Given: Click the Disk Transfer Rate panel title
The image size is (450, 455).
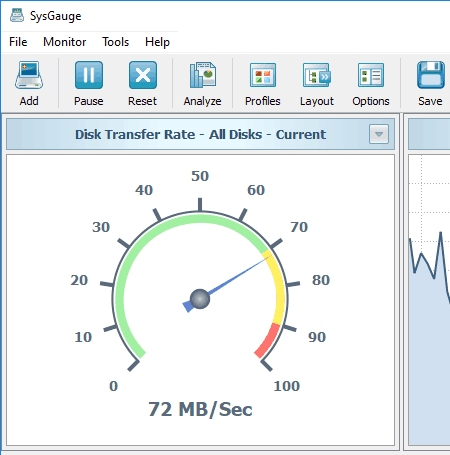Looking at the screenshot, I should 200,134.
